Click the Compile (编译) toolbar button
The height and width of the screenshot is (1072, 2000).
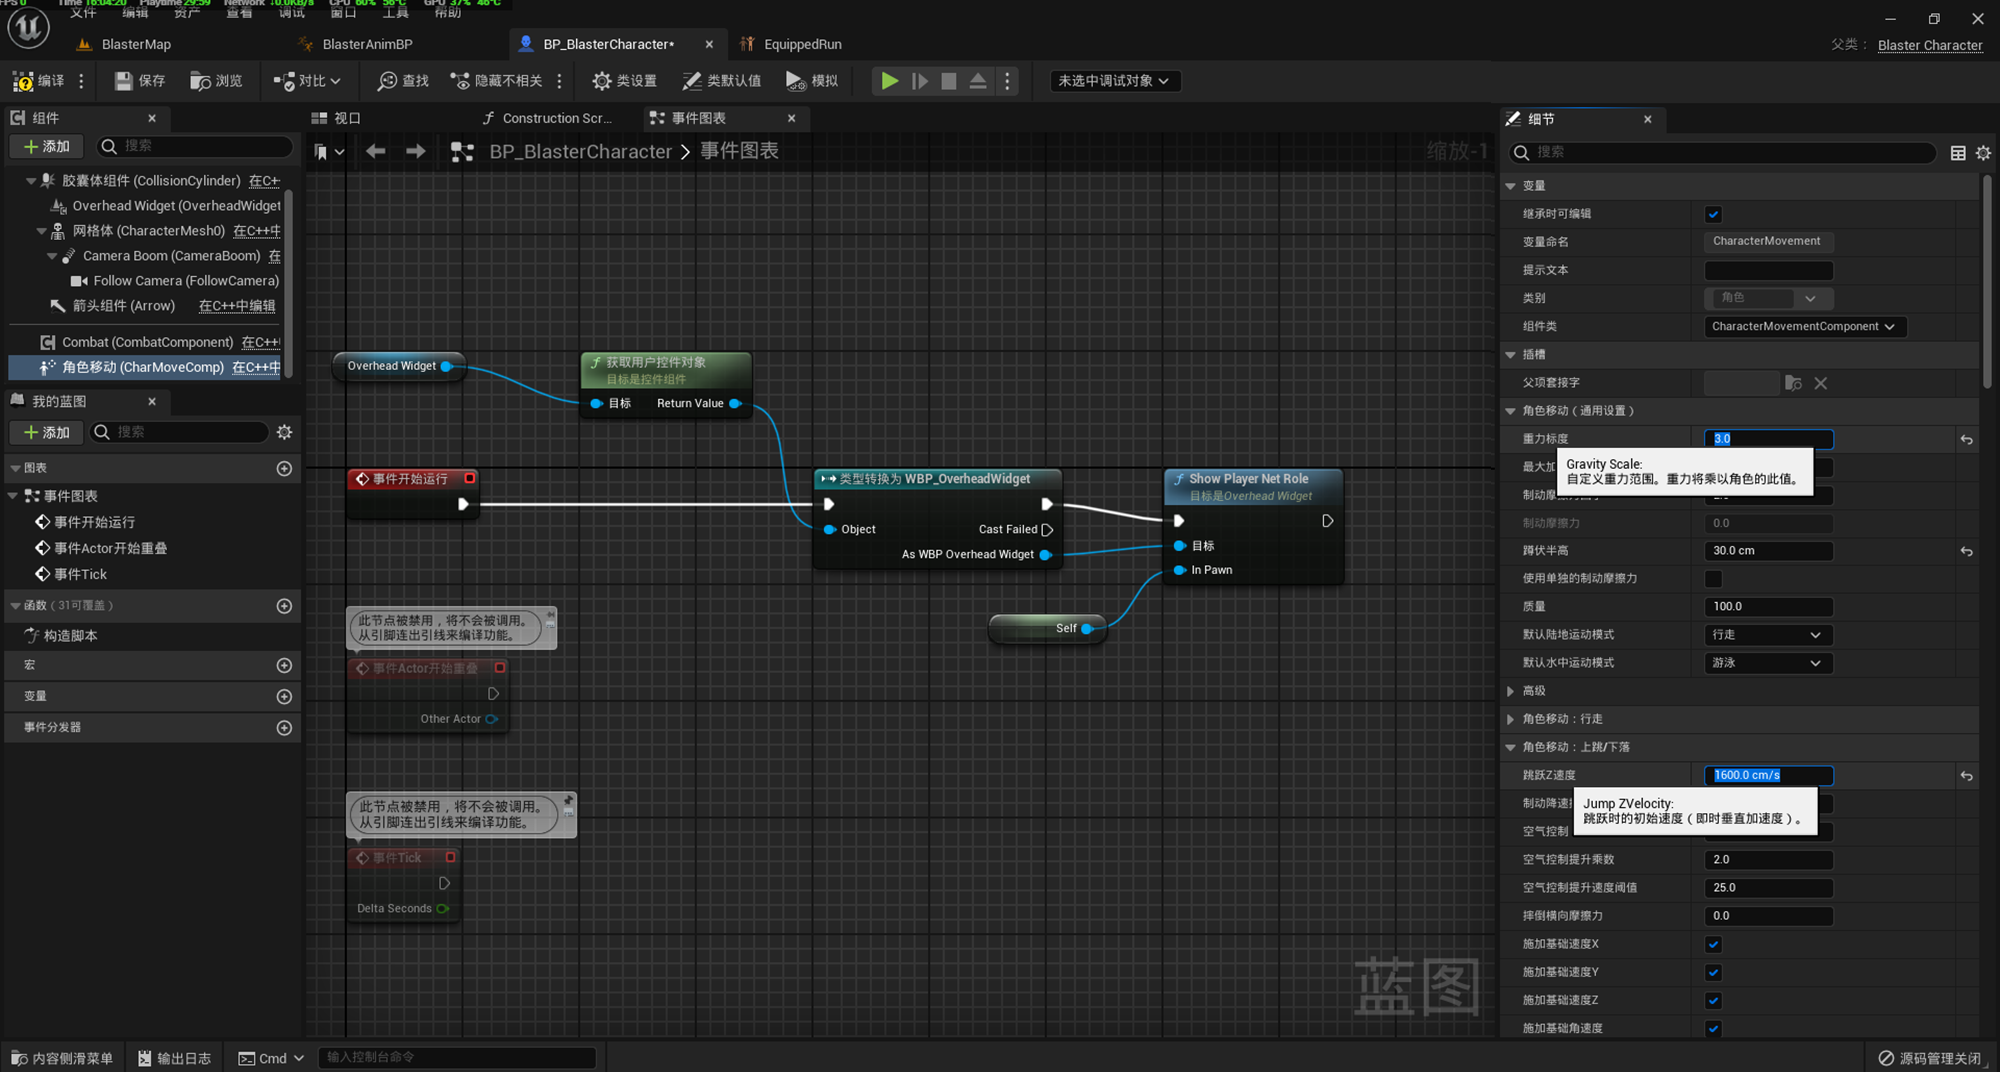click(x=38, y=81)
